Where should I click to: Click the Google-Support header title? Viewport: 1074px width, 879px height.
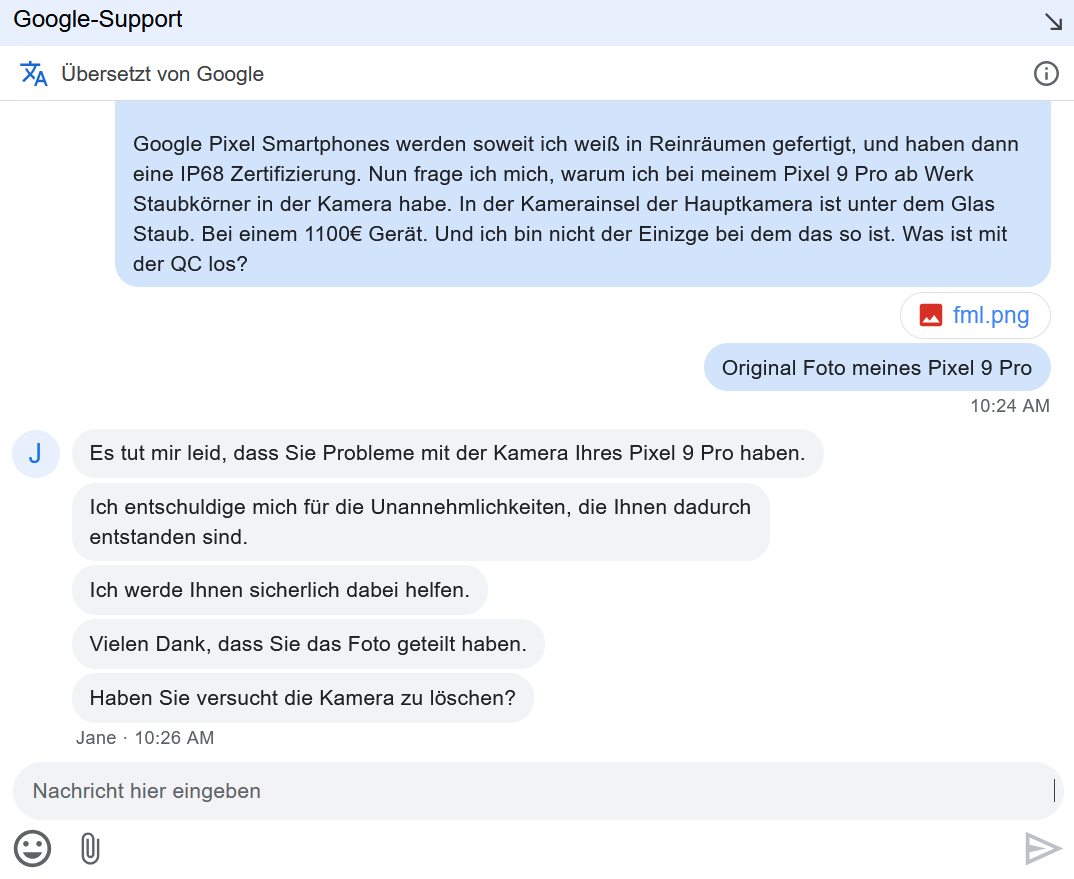pyautogui.click(x=98, y=20)
